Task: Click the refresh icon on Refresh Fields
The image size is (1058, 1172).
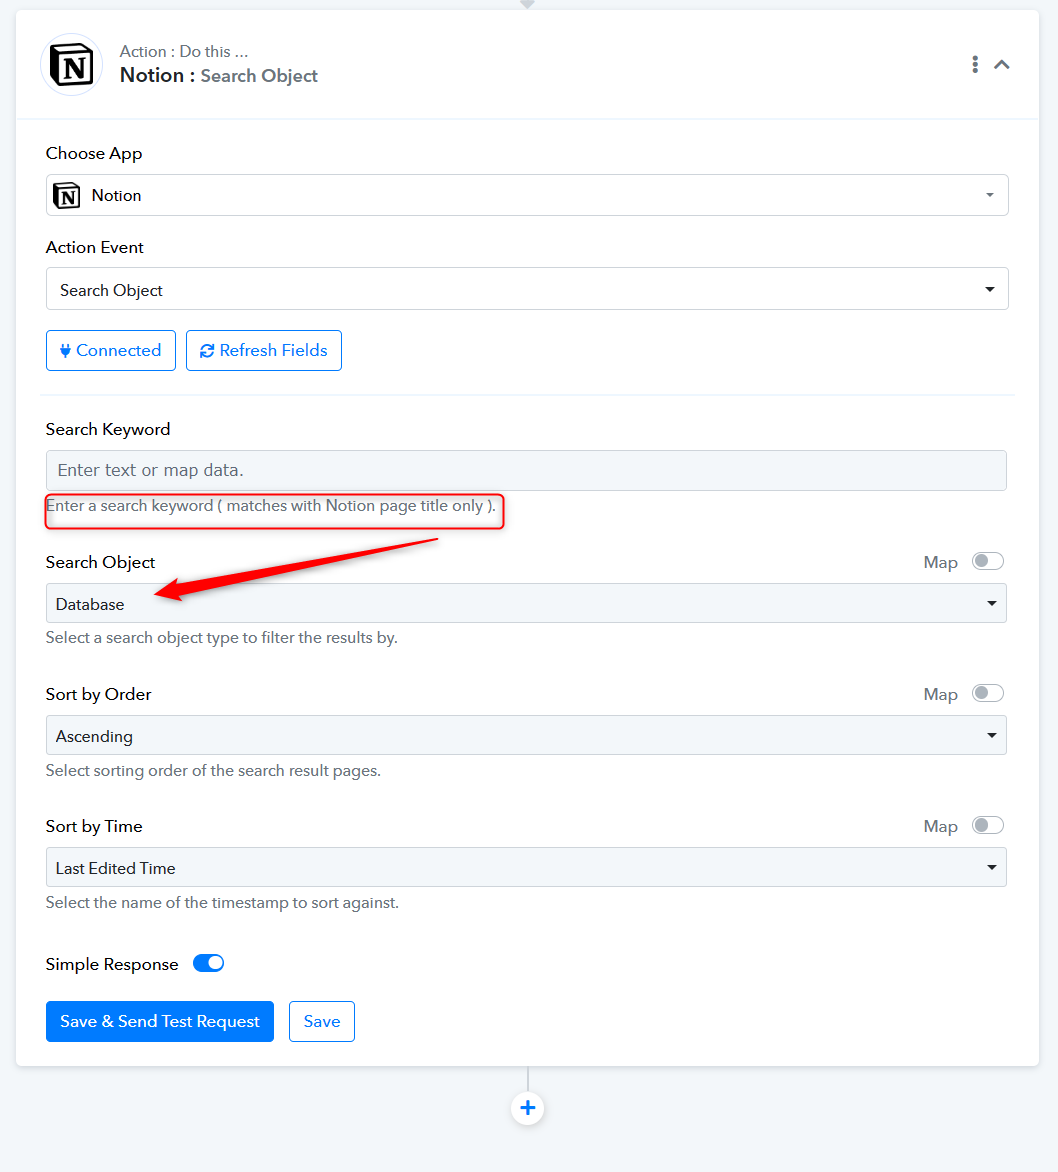Action: pyautogui.click(x=207, y=351)
